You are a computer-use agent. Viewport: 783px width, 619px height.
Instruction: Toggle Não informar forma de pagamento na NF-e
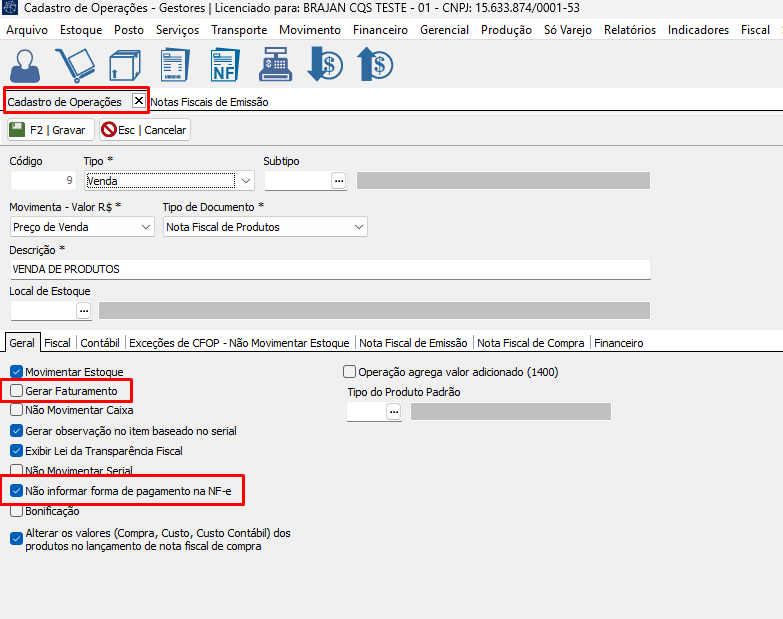pyautogui.click(x=16, y=490)
